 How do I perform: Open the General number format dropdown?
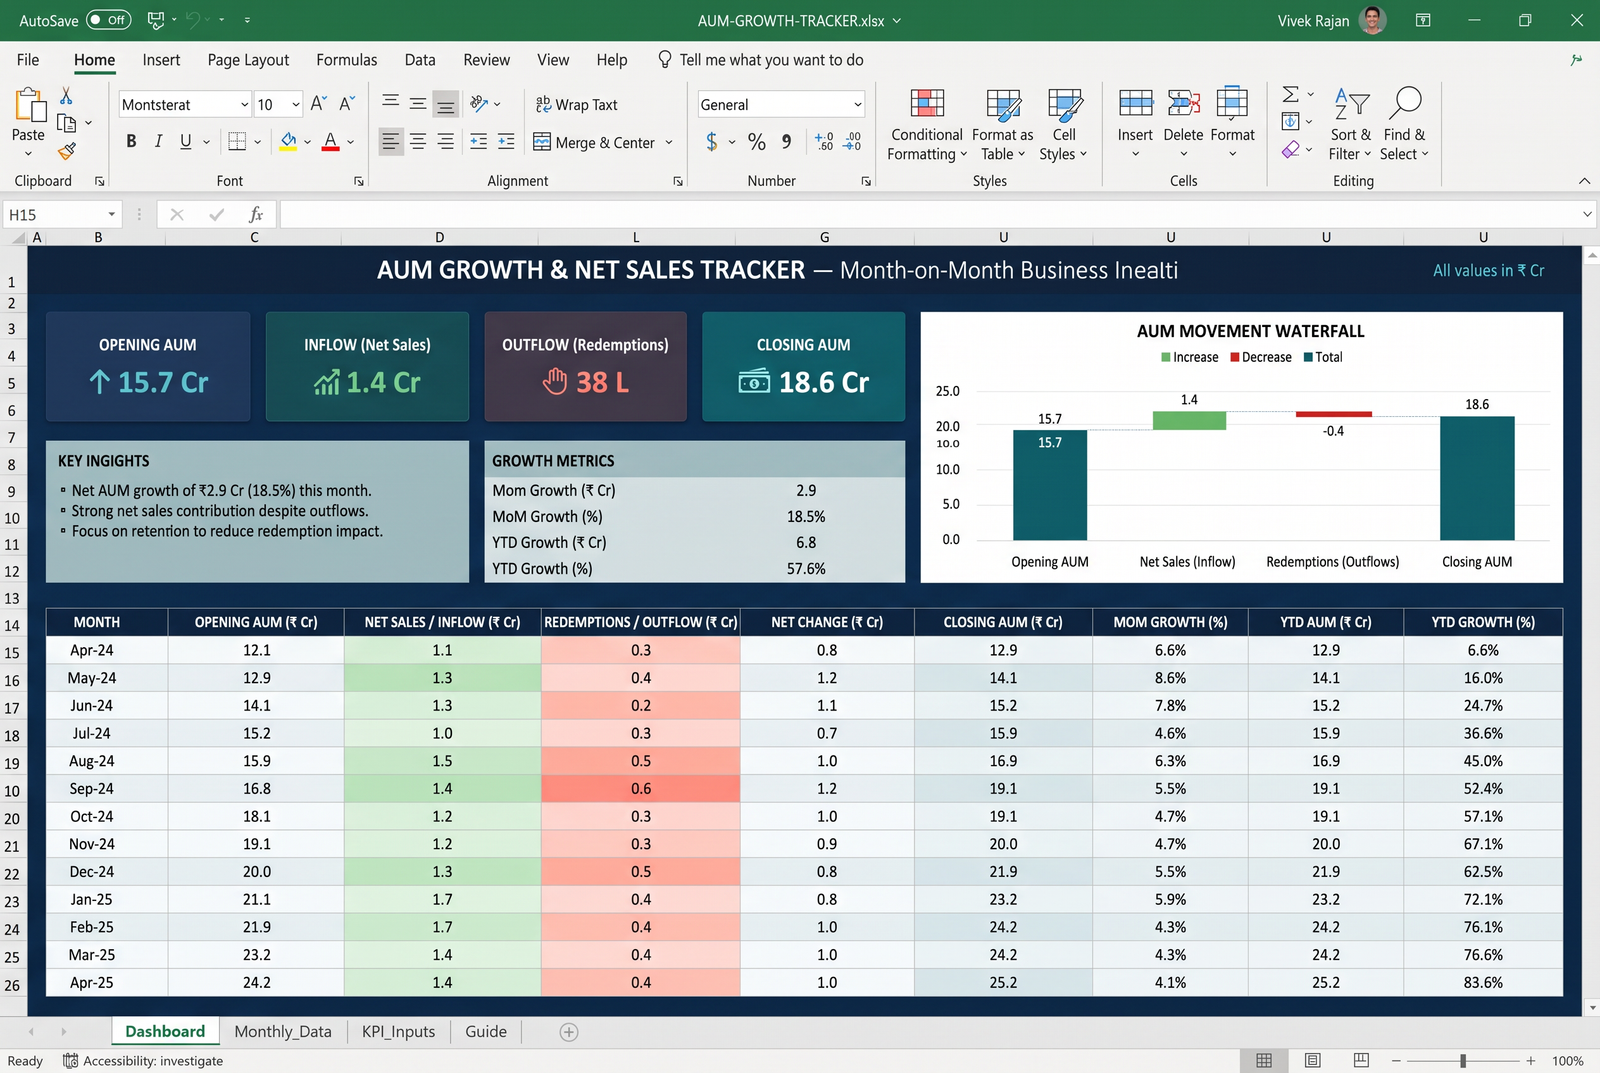tap(857, 105)
